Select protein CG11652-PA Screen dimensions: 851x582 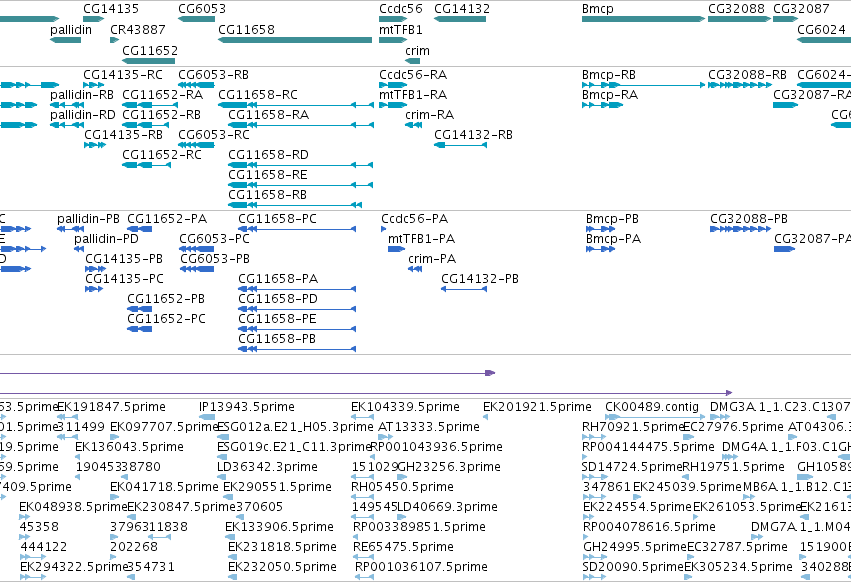(x=139, y=229)
